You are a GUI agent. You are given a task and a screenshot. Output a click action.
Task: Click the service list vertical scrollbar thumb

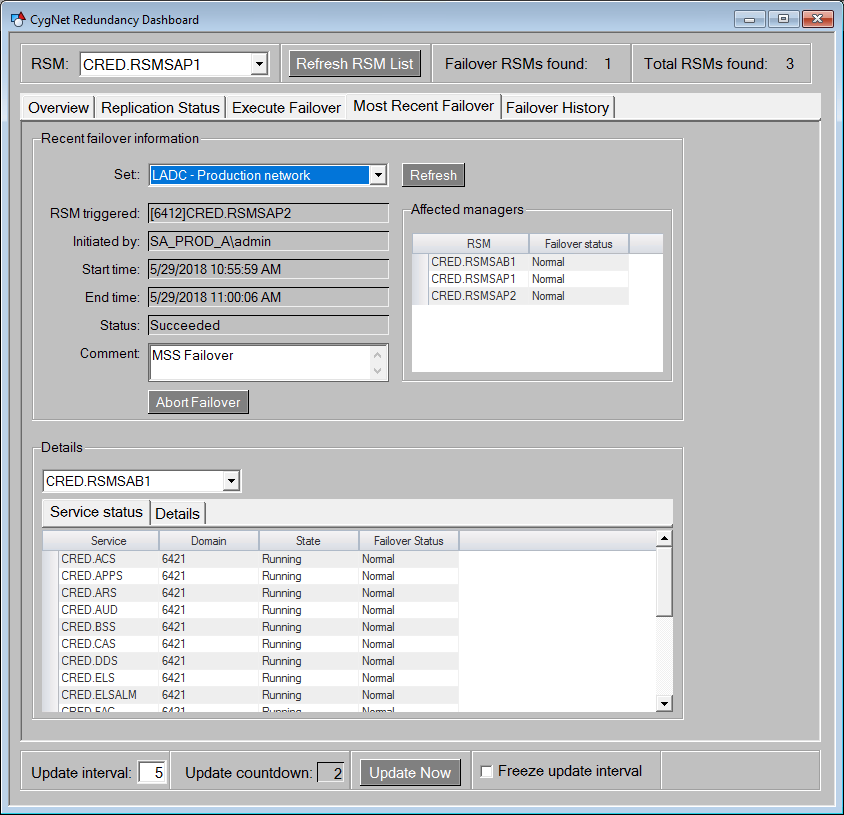(x=664, y=581)
